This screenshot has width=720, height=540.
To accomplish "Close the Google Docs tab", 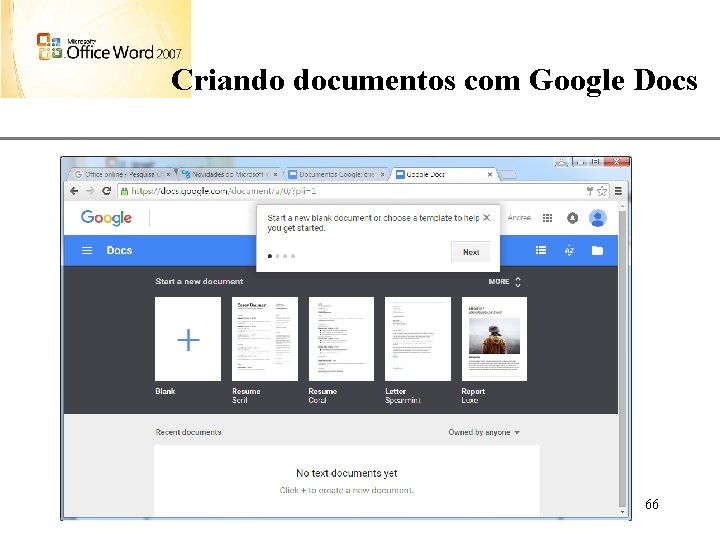I will pyautogui.click(x=490, y=174).
